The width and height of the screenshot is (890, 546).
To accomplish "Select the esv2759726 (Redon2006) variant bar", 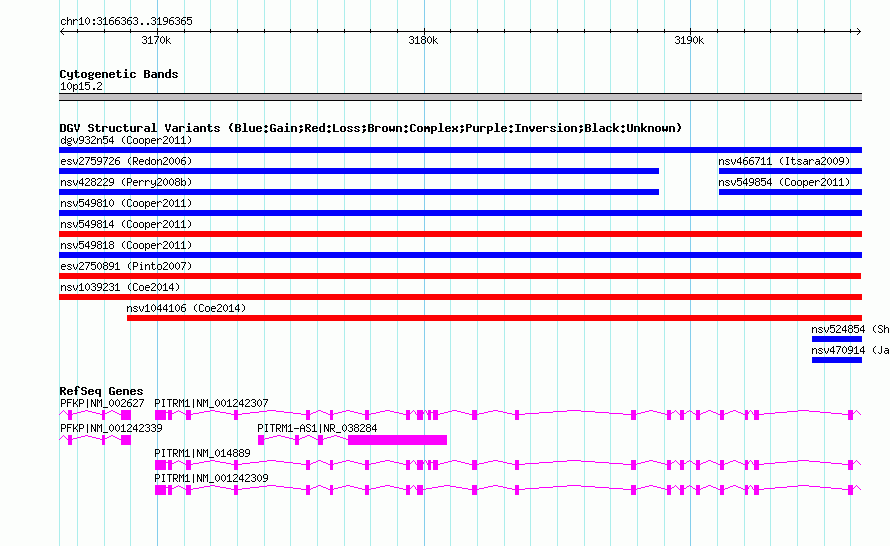I will 359,171.
